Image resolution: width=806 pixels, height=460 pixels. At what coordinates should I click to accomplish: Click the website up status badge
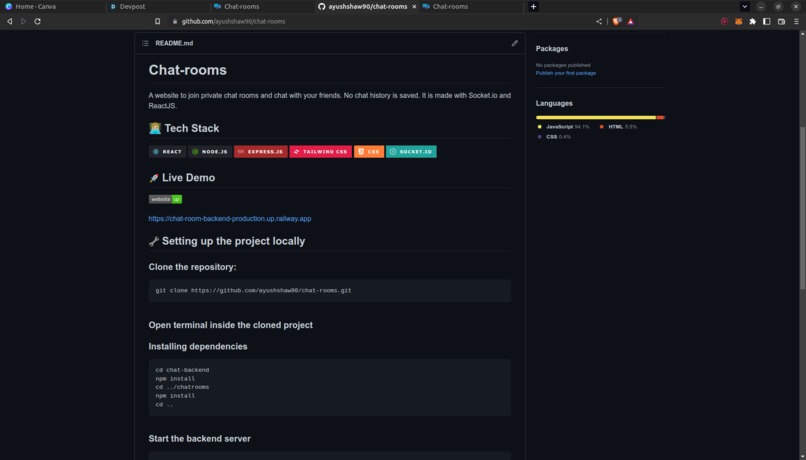click(166, 199)
